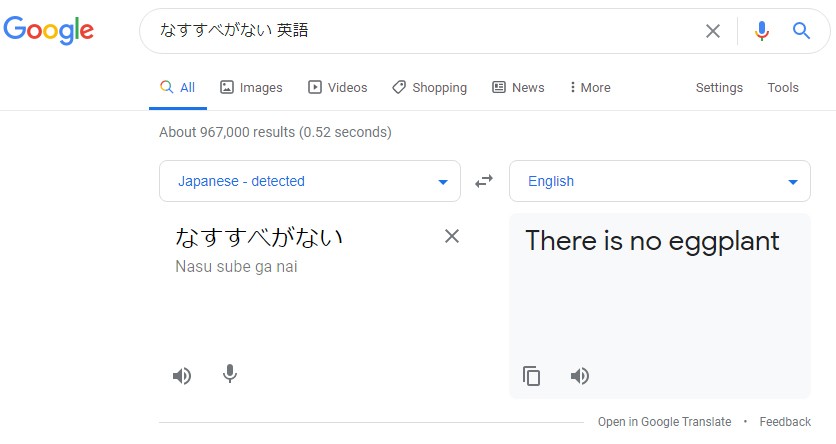Image resolution: width=836 pixels, height=444 pixels.
Task: Switch to the News tab
Action: coord(518,88)
